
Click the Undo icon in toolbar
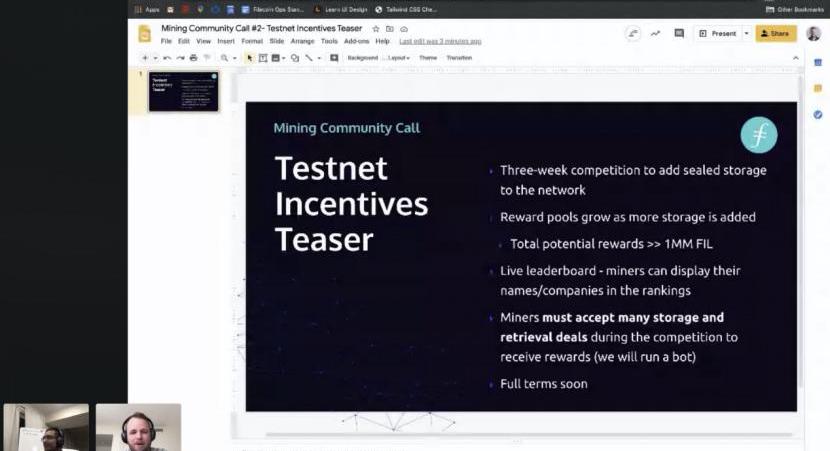click(x=167, y=58)
